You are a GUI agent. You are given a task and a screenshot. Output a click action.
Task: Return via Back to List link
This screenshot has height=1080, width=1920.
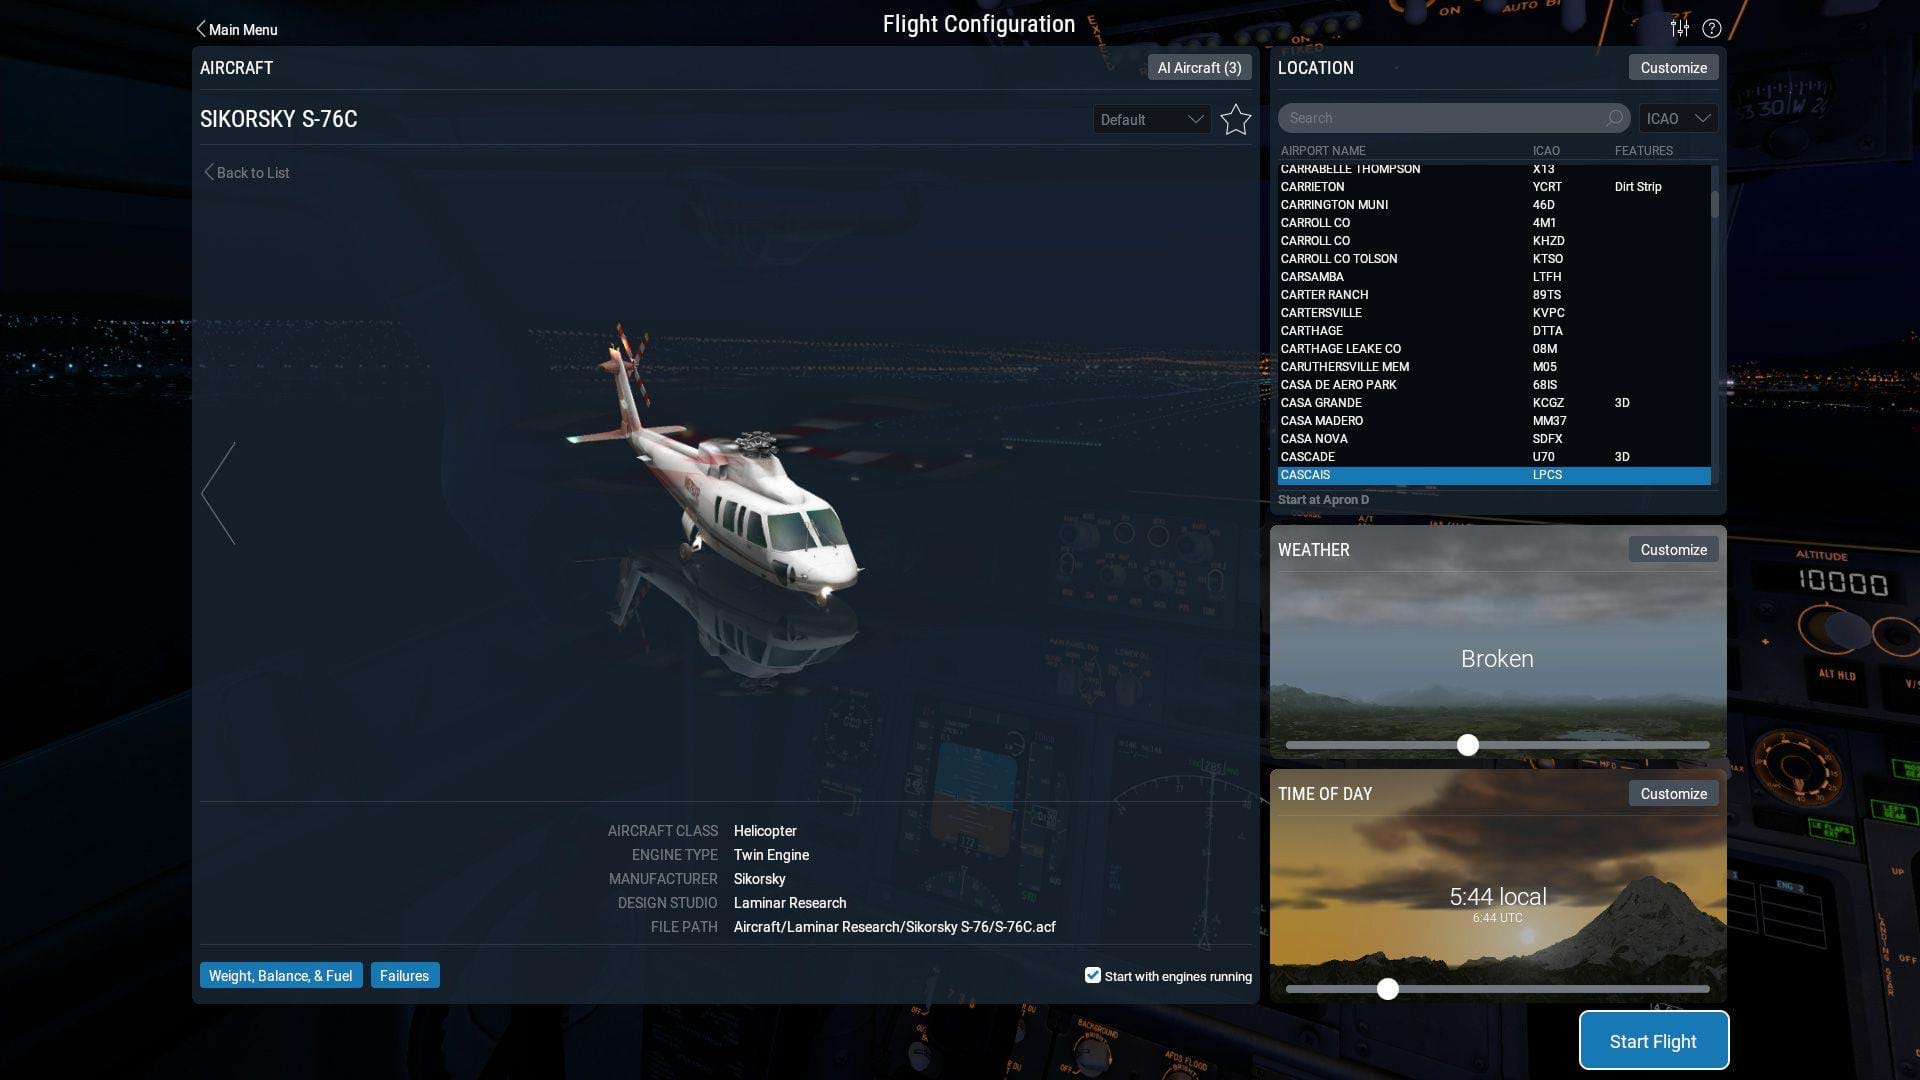click(247, 172)
